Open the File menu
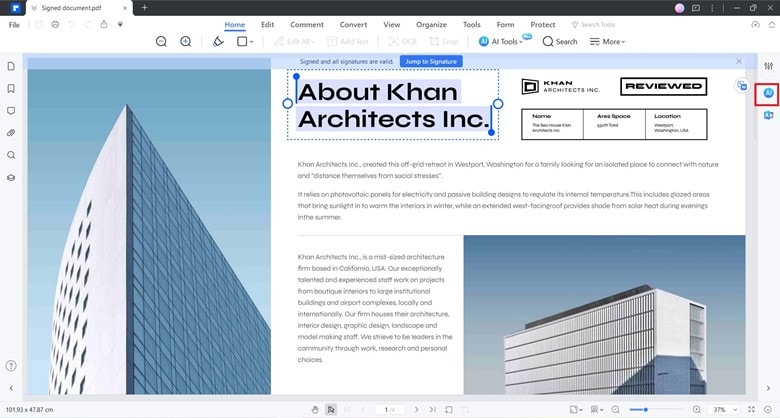Viewport: 780px width, 418px height. [14, 24]
